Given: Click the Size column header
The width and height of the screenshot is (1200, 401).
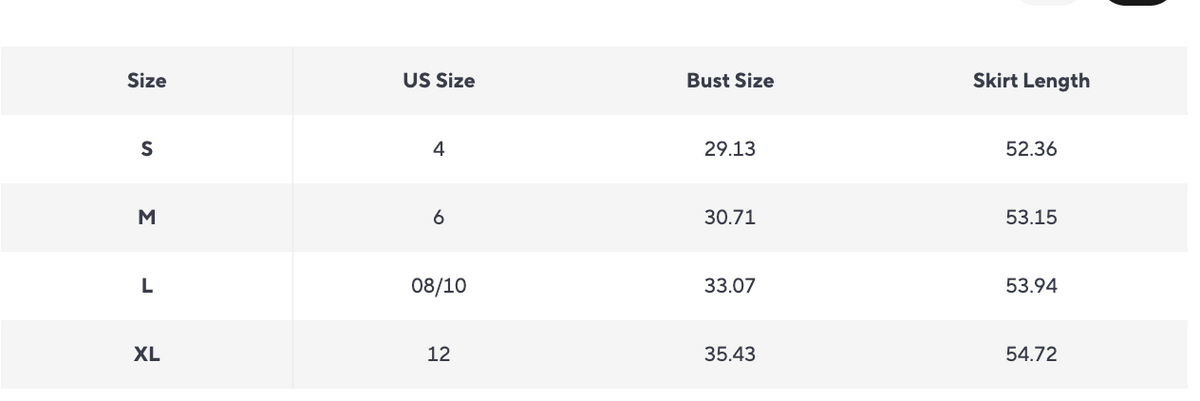Looking at the screenshot, I should 147,81.
